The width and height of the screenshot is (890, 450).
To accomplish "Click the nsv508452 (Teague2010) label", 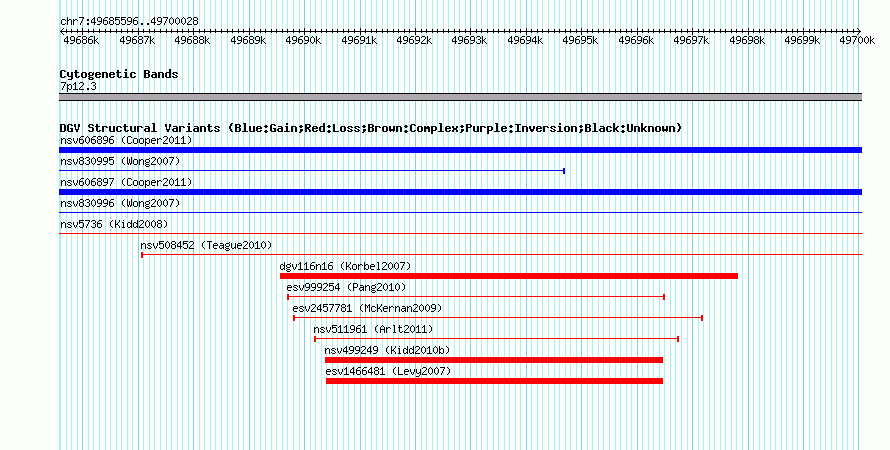I will [x=206, y=245].
